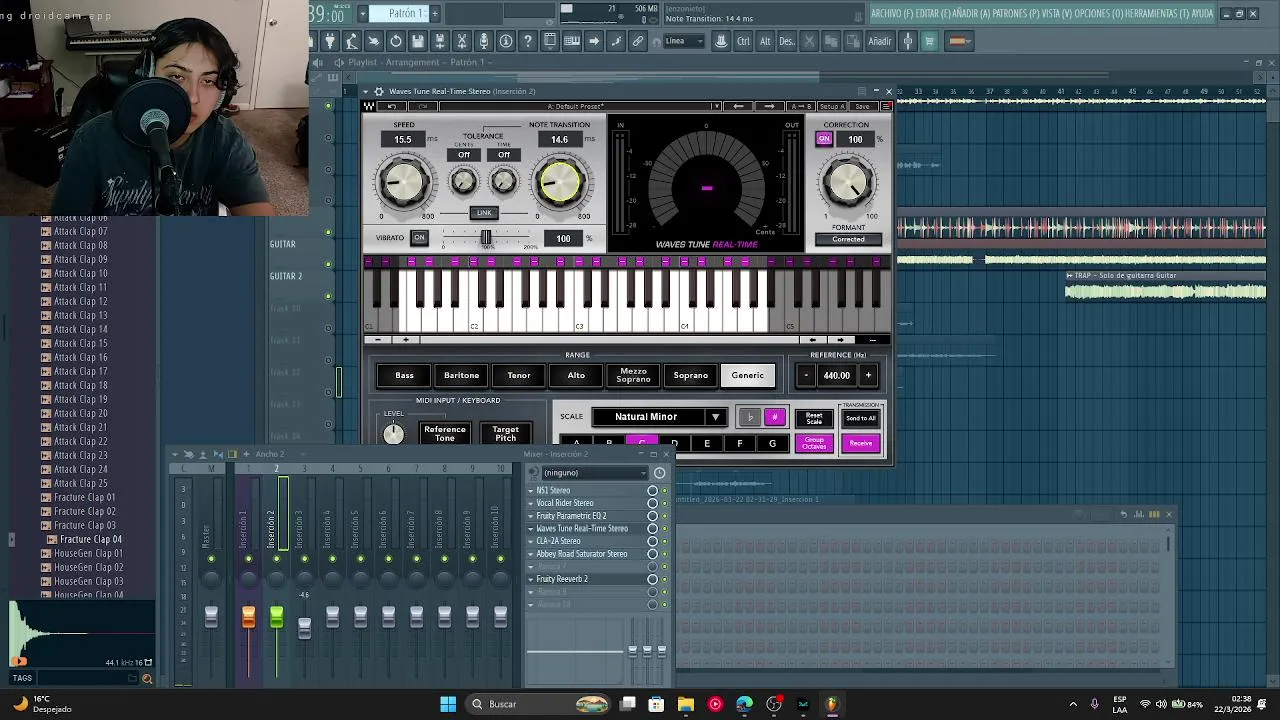Toggle the Correction ON button
Screen dimensions: 1280x720
pos(824,139)
